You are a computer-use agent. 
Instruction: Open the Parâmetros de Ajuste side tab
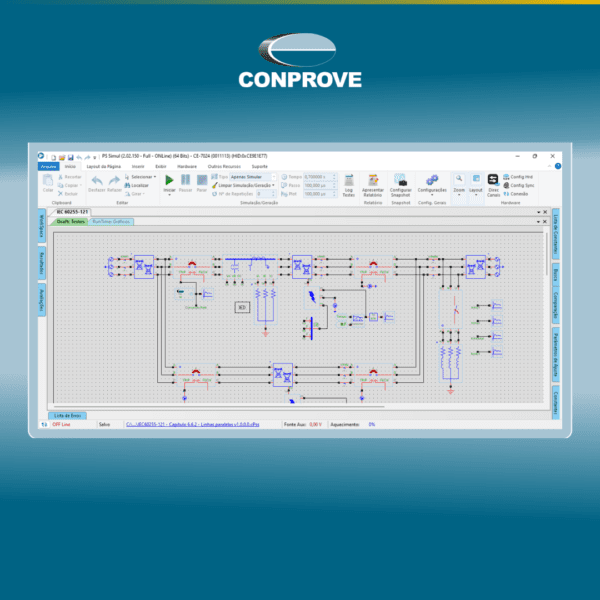[556, 354]
